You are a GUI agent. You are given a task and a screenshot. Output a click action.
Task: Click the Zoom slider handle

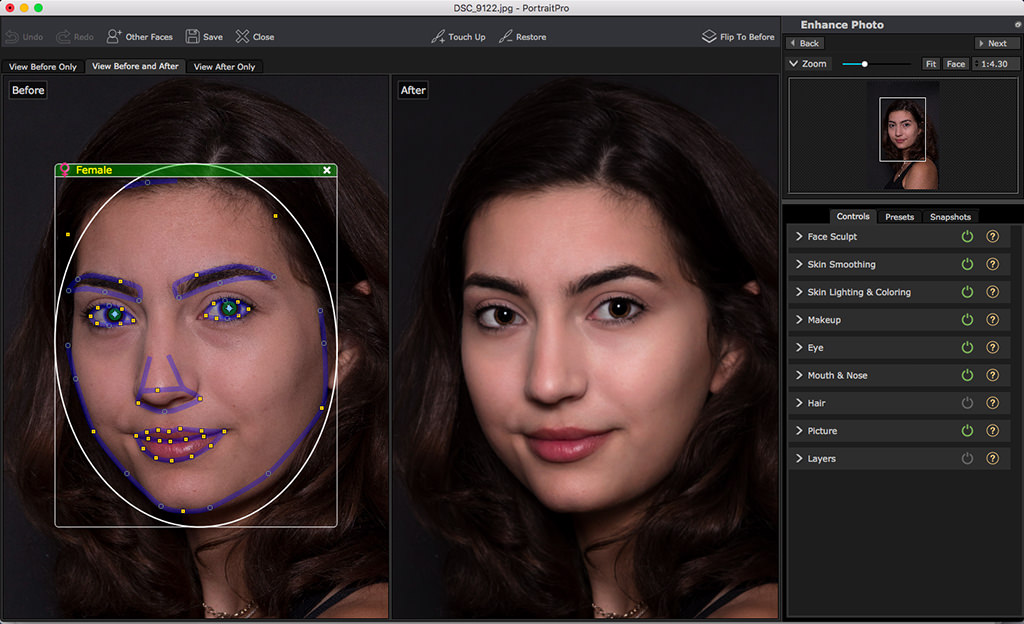(x=865, y=64)
